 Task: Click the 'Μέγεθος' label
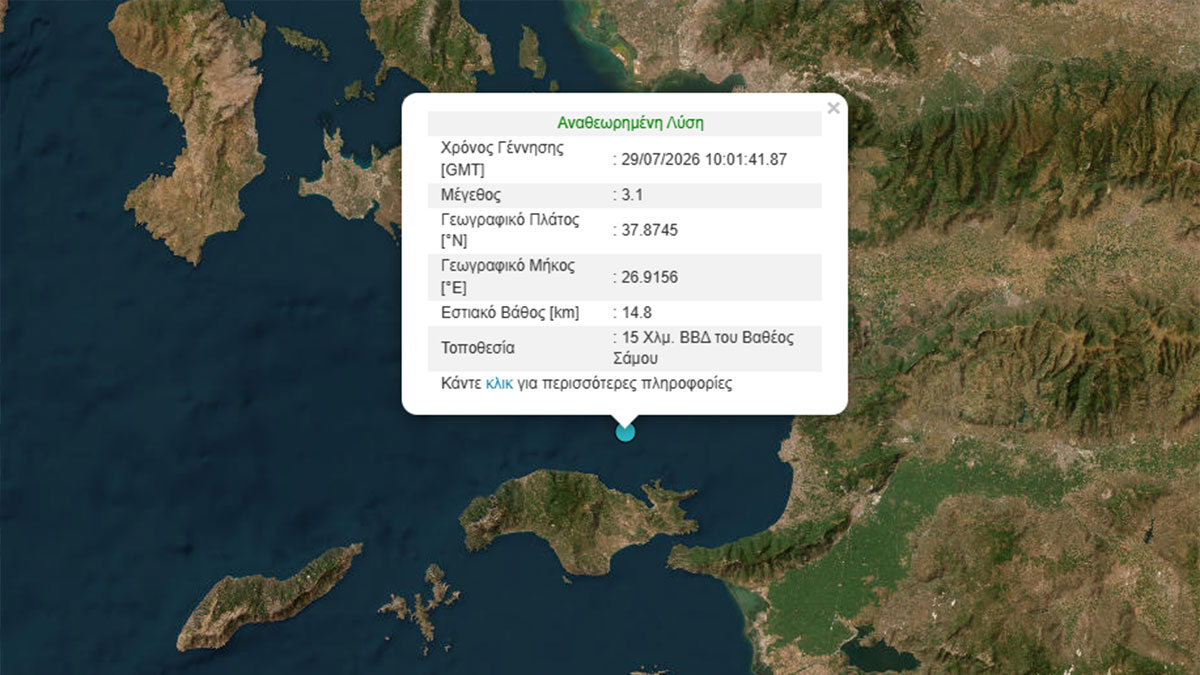click(x=471, y=194)
